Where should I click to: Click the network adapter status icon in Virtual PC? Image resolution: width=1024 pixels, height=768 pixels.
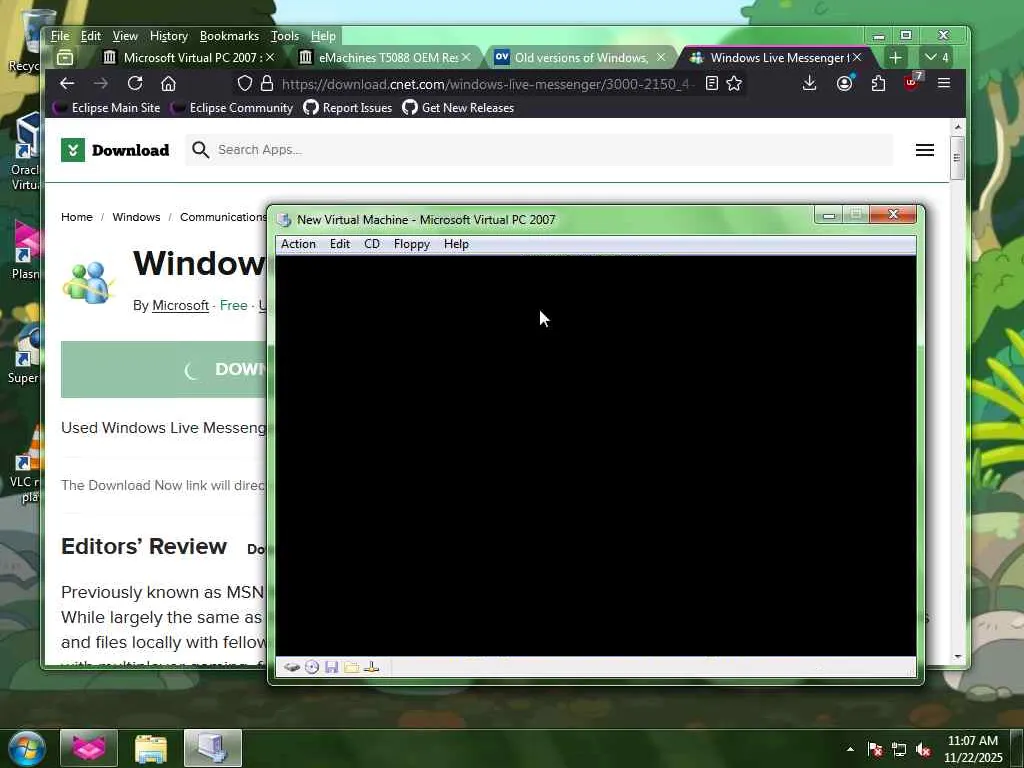[371, 667]
